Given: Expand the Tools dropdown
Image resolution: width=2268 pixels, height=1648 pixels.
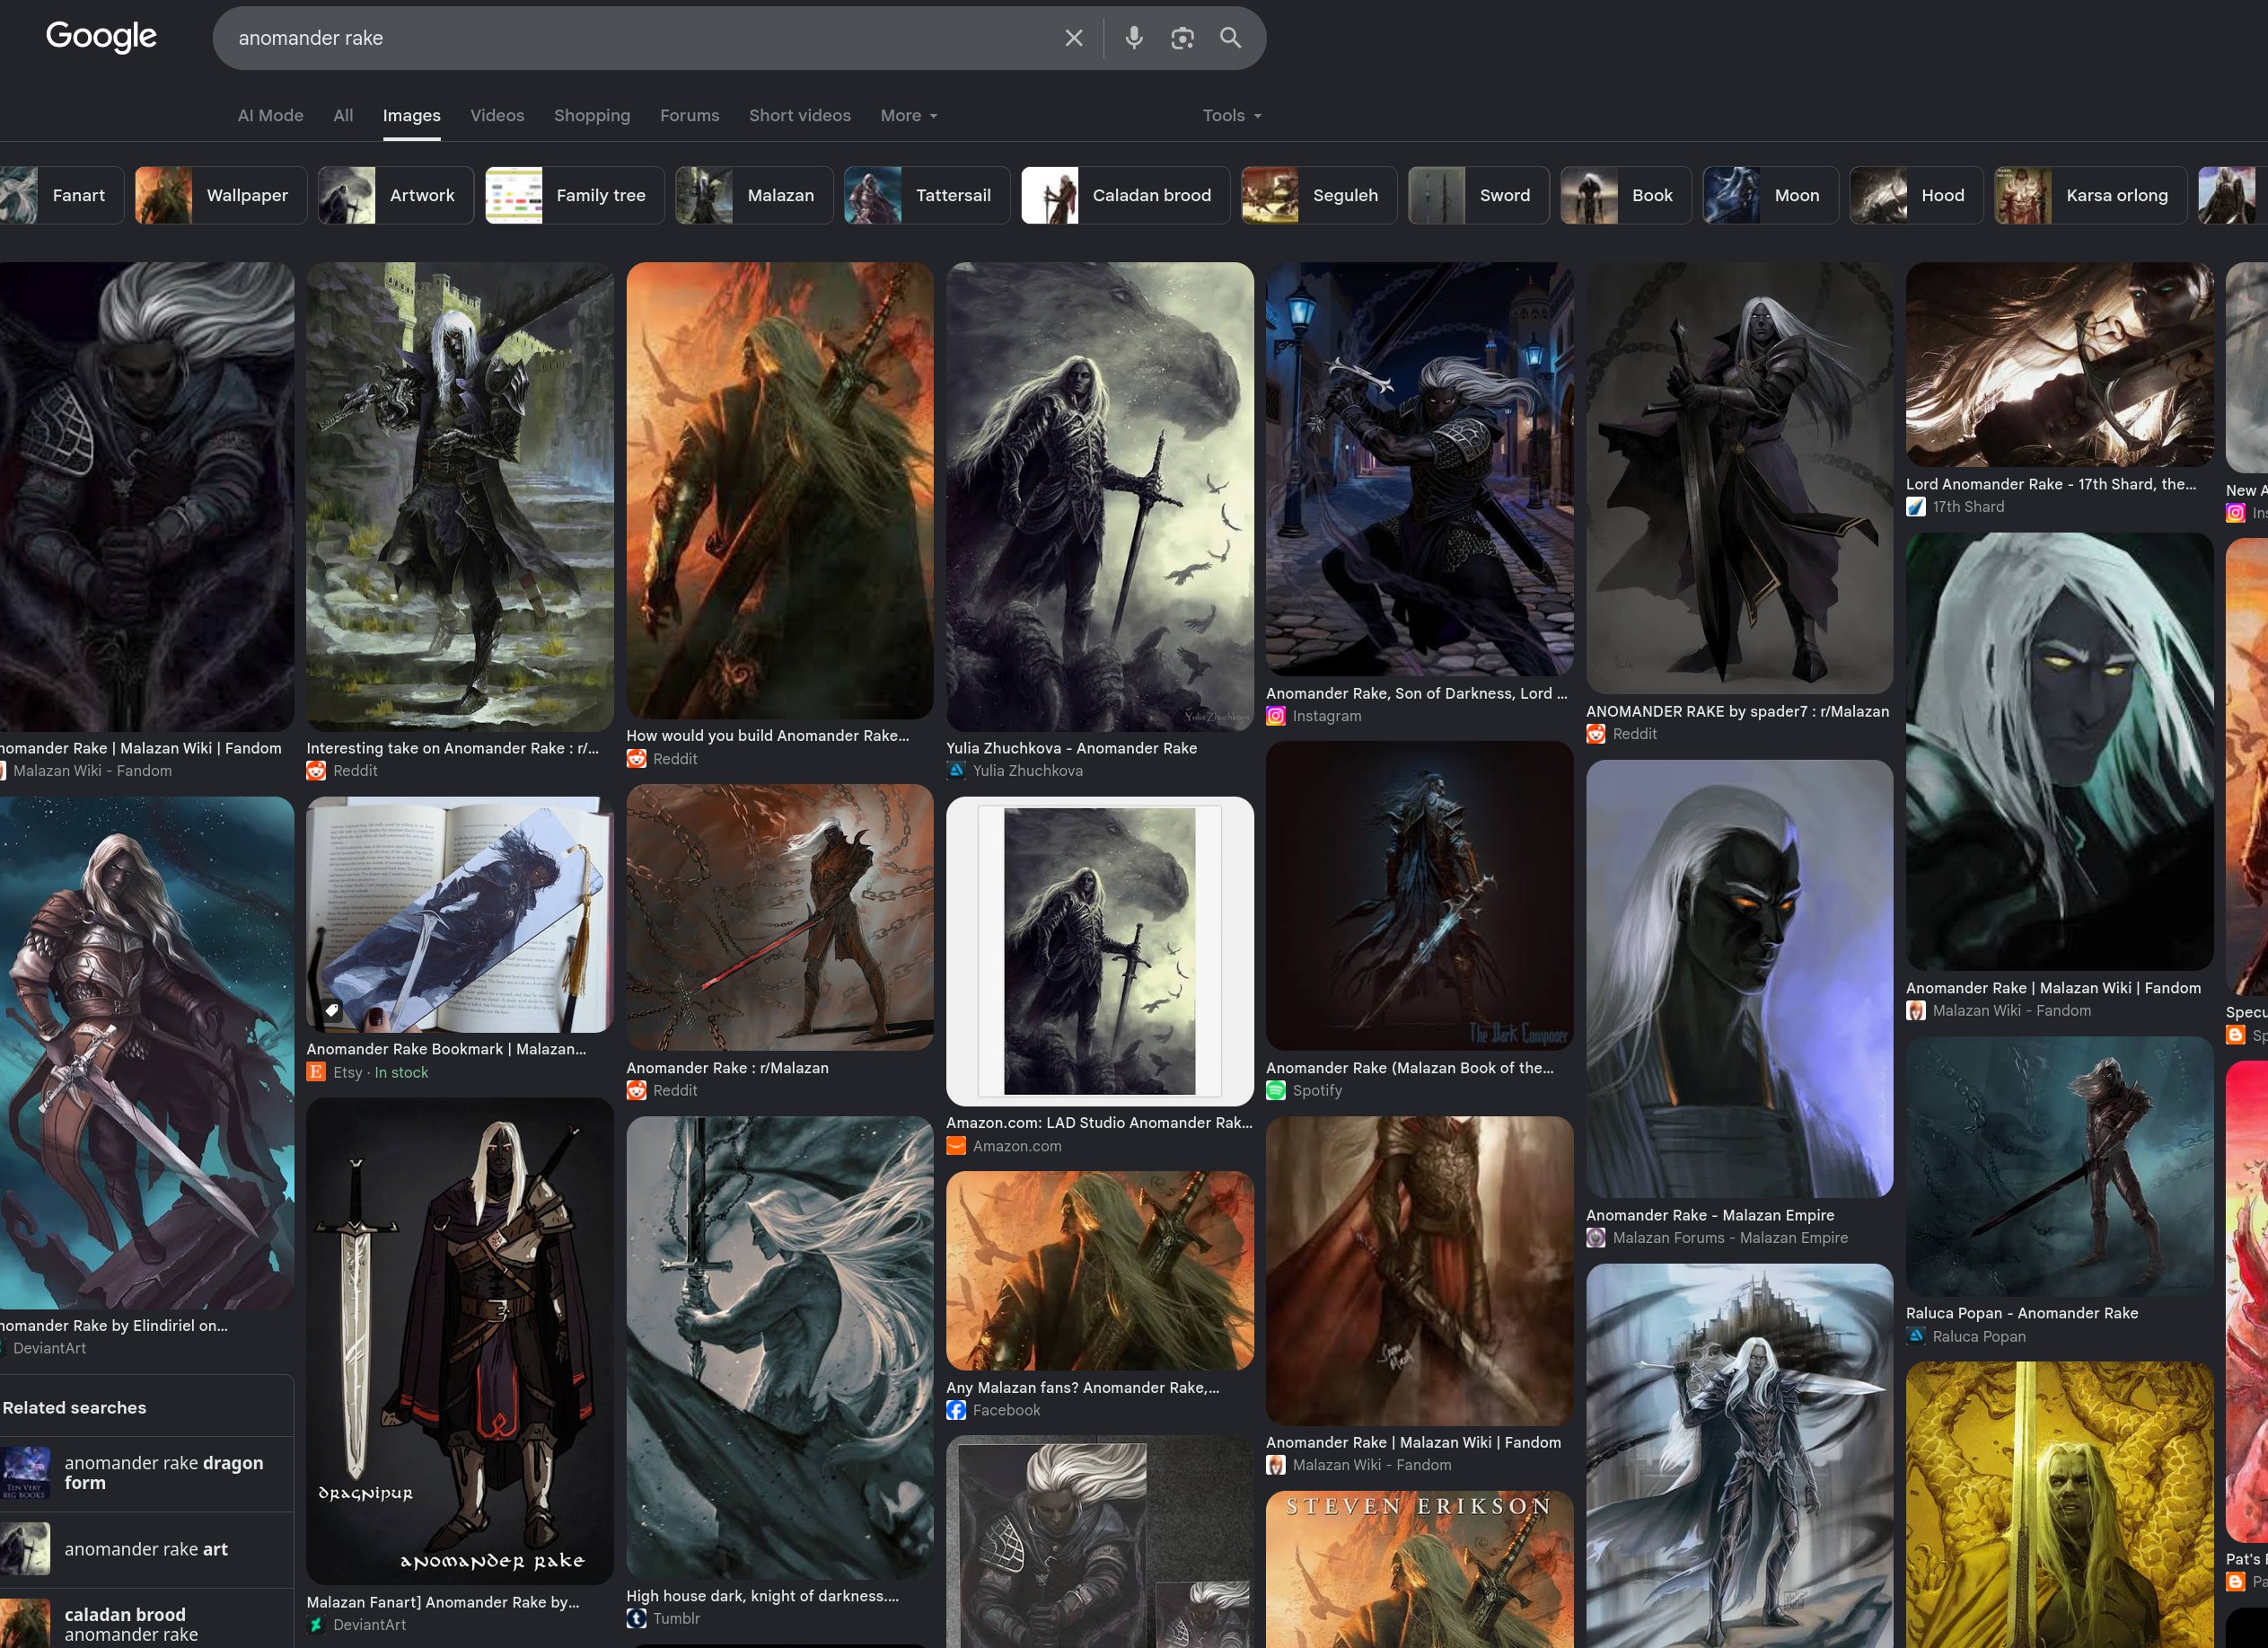Looking at the screenshot, I should (x=1232, y=116).
